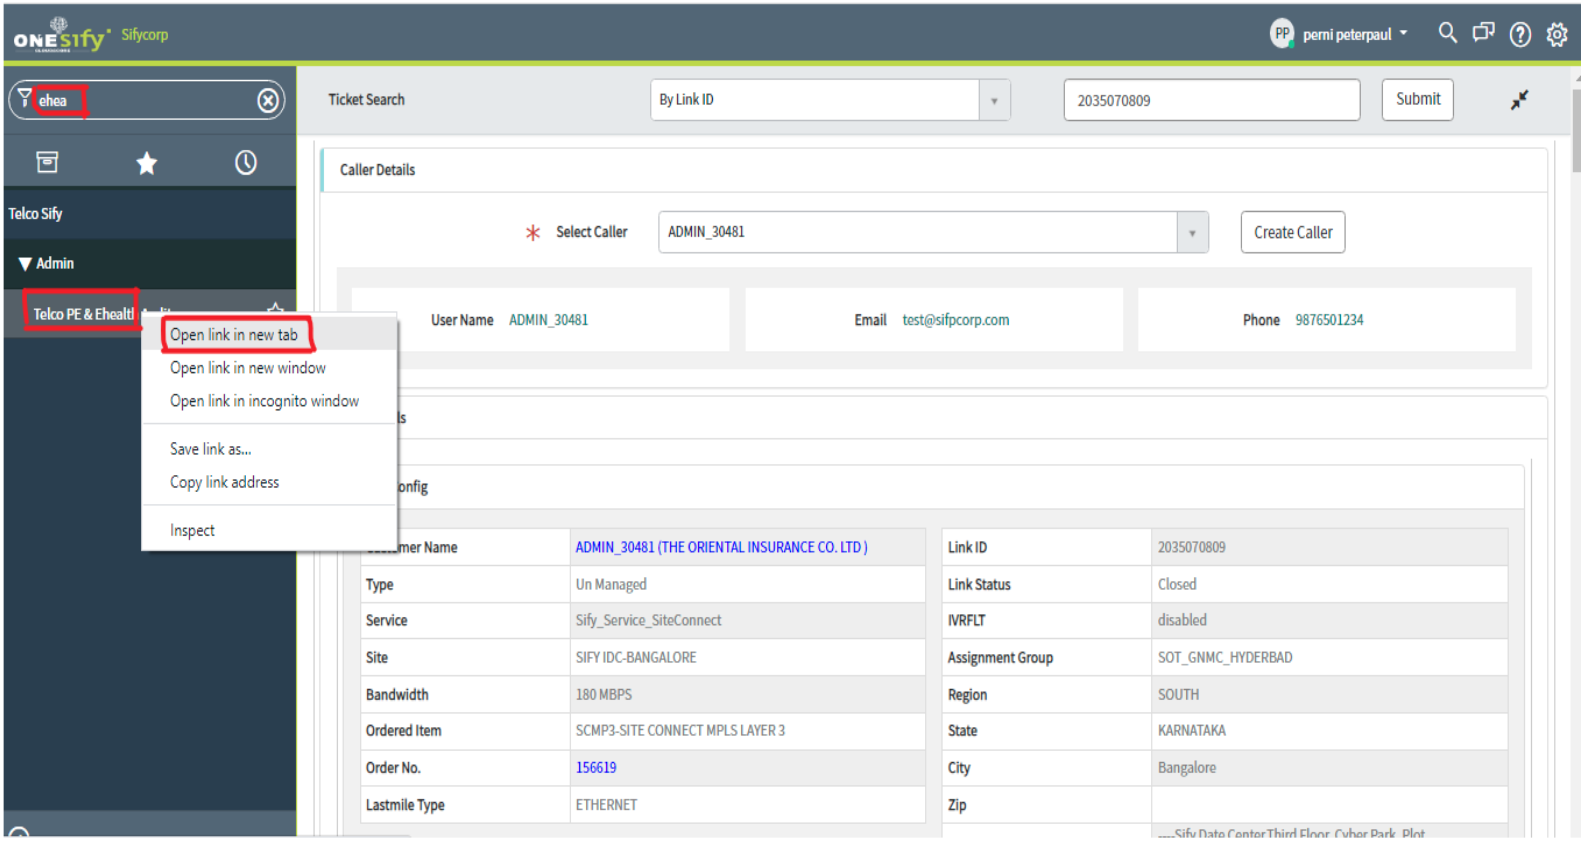Expand the Select Caller dropdown arrow

coord(1192,232)
